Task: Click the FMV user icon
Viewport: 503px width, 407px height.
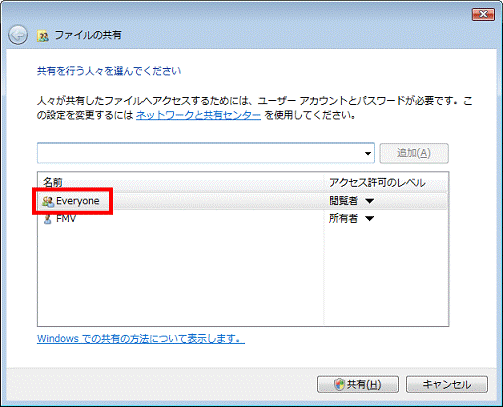Action: pos(48,219)
